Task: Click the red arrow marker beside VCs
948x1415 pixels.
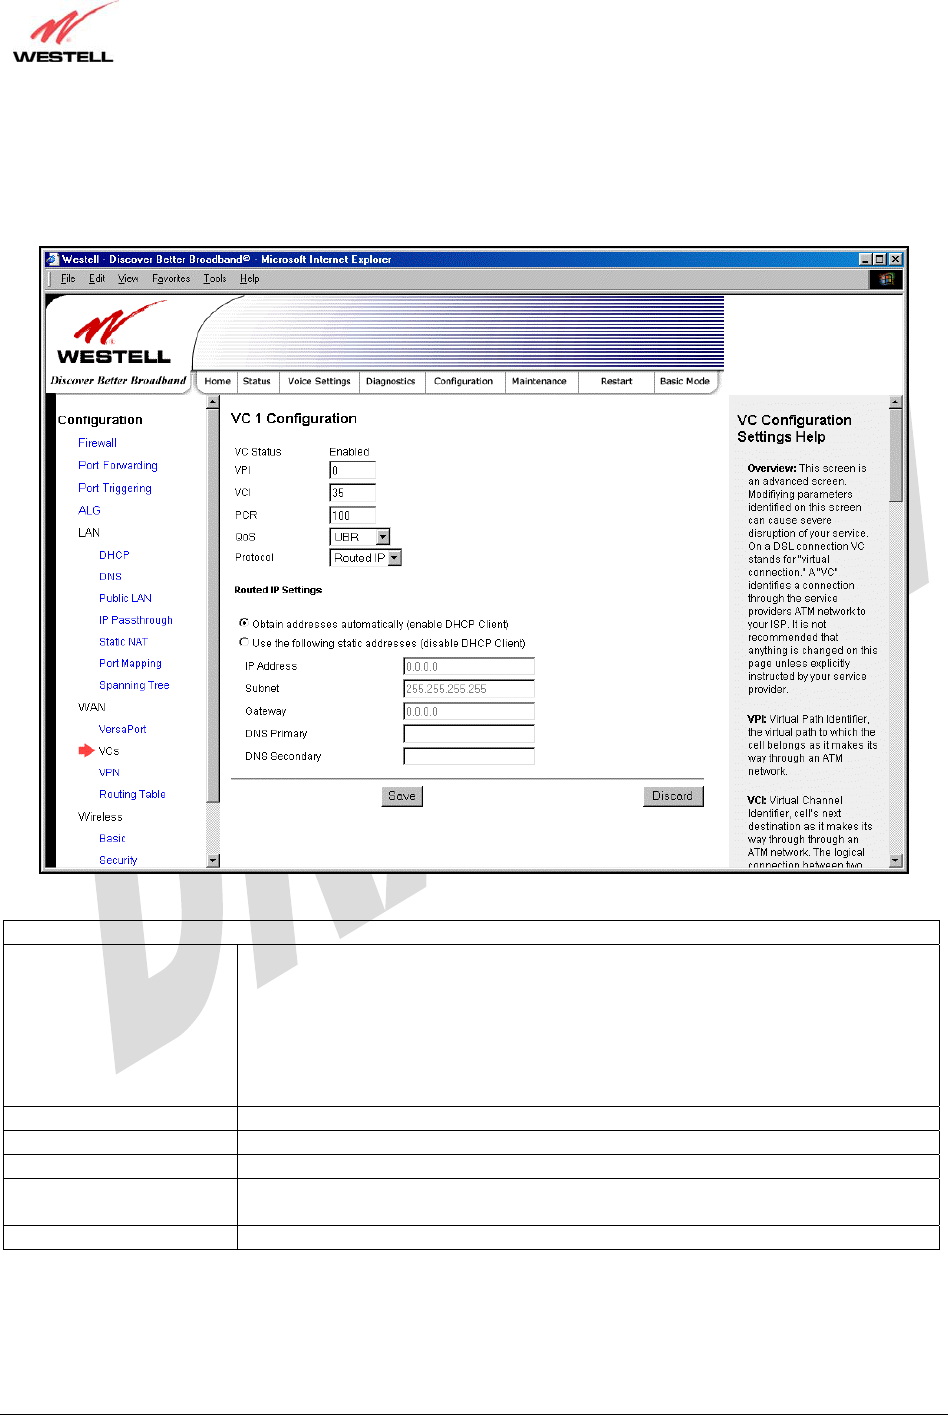Action: pyautogui.click(x=87, y=750)
